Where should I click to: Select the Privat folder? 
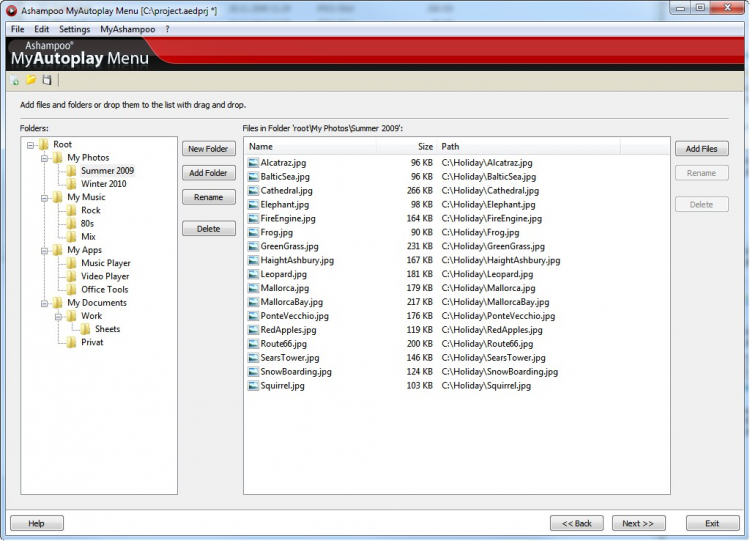click(x=92, y=342)
